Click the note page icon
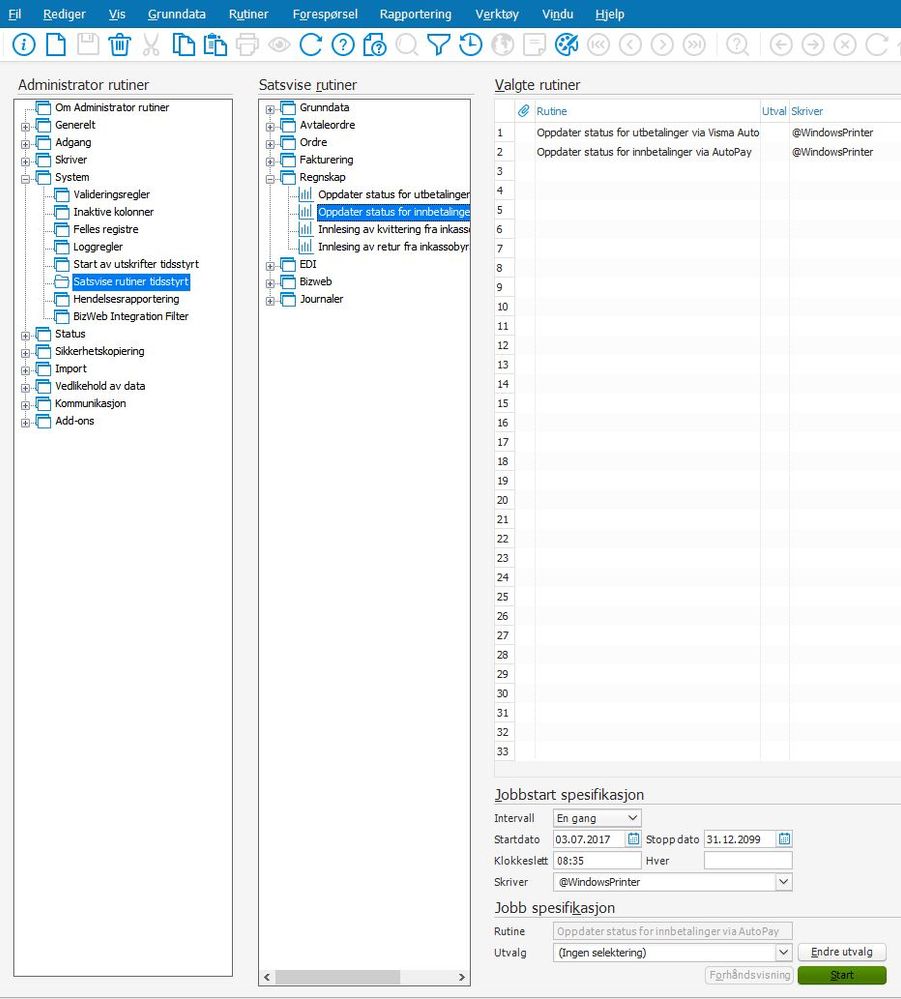 [x=534, y=45]
